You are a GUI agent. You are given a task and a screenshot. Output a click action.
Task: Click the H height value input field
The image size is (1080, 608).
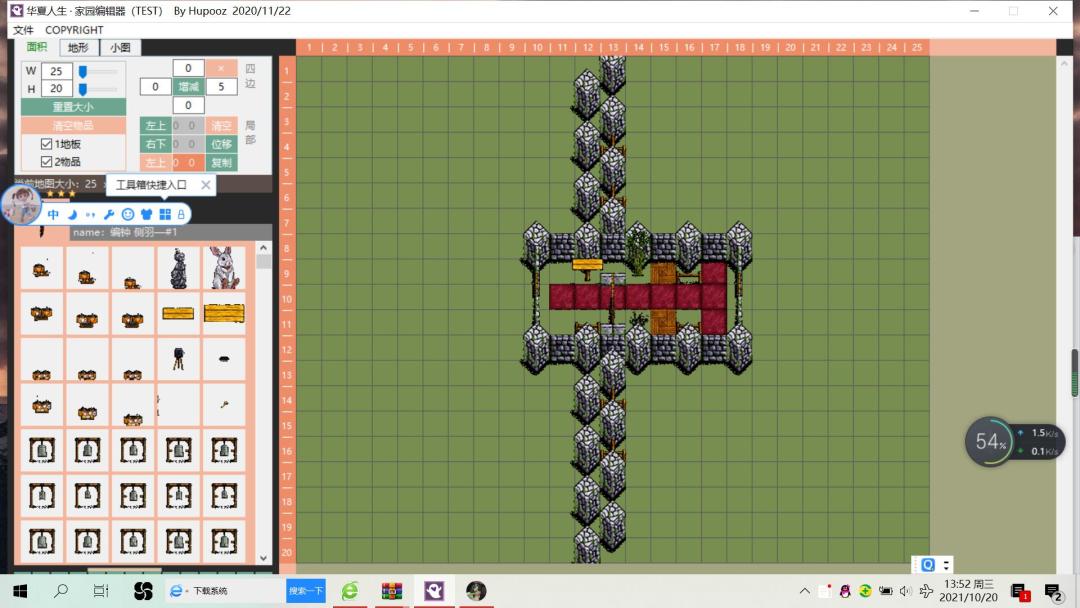pyautogui.click(x=56, y=88)
